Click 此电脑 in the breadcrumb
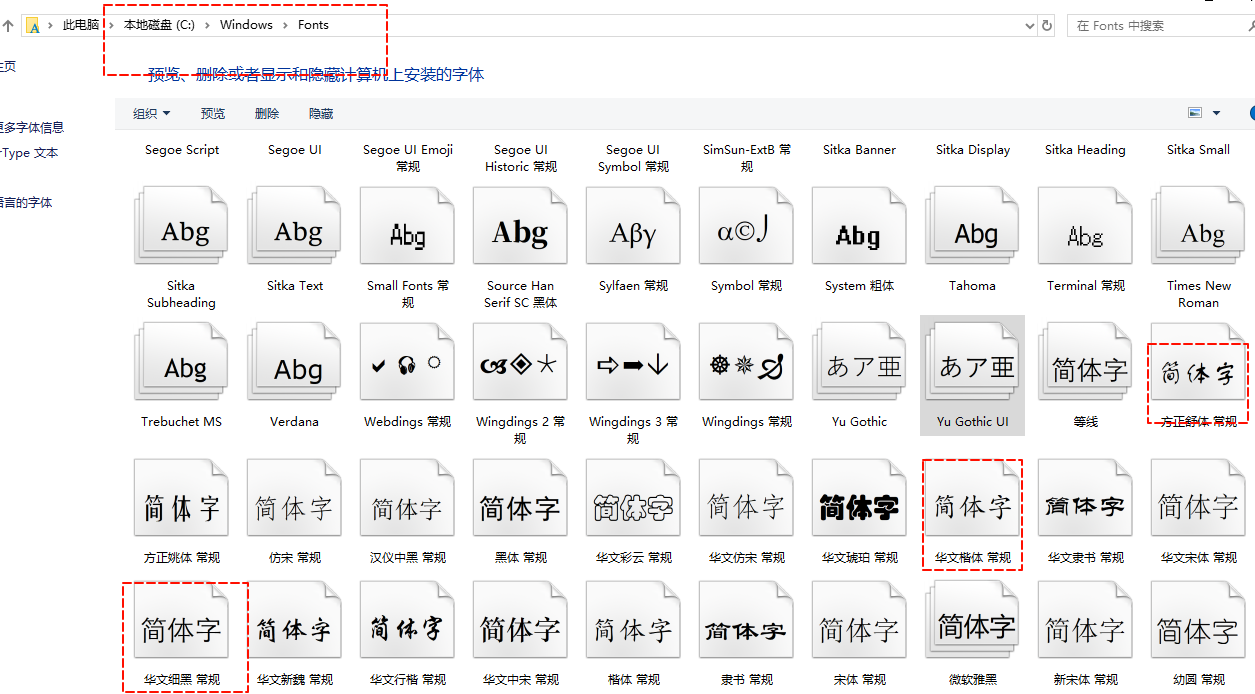 coord(81,25)
